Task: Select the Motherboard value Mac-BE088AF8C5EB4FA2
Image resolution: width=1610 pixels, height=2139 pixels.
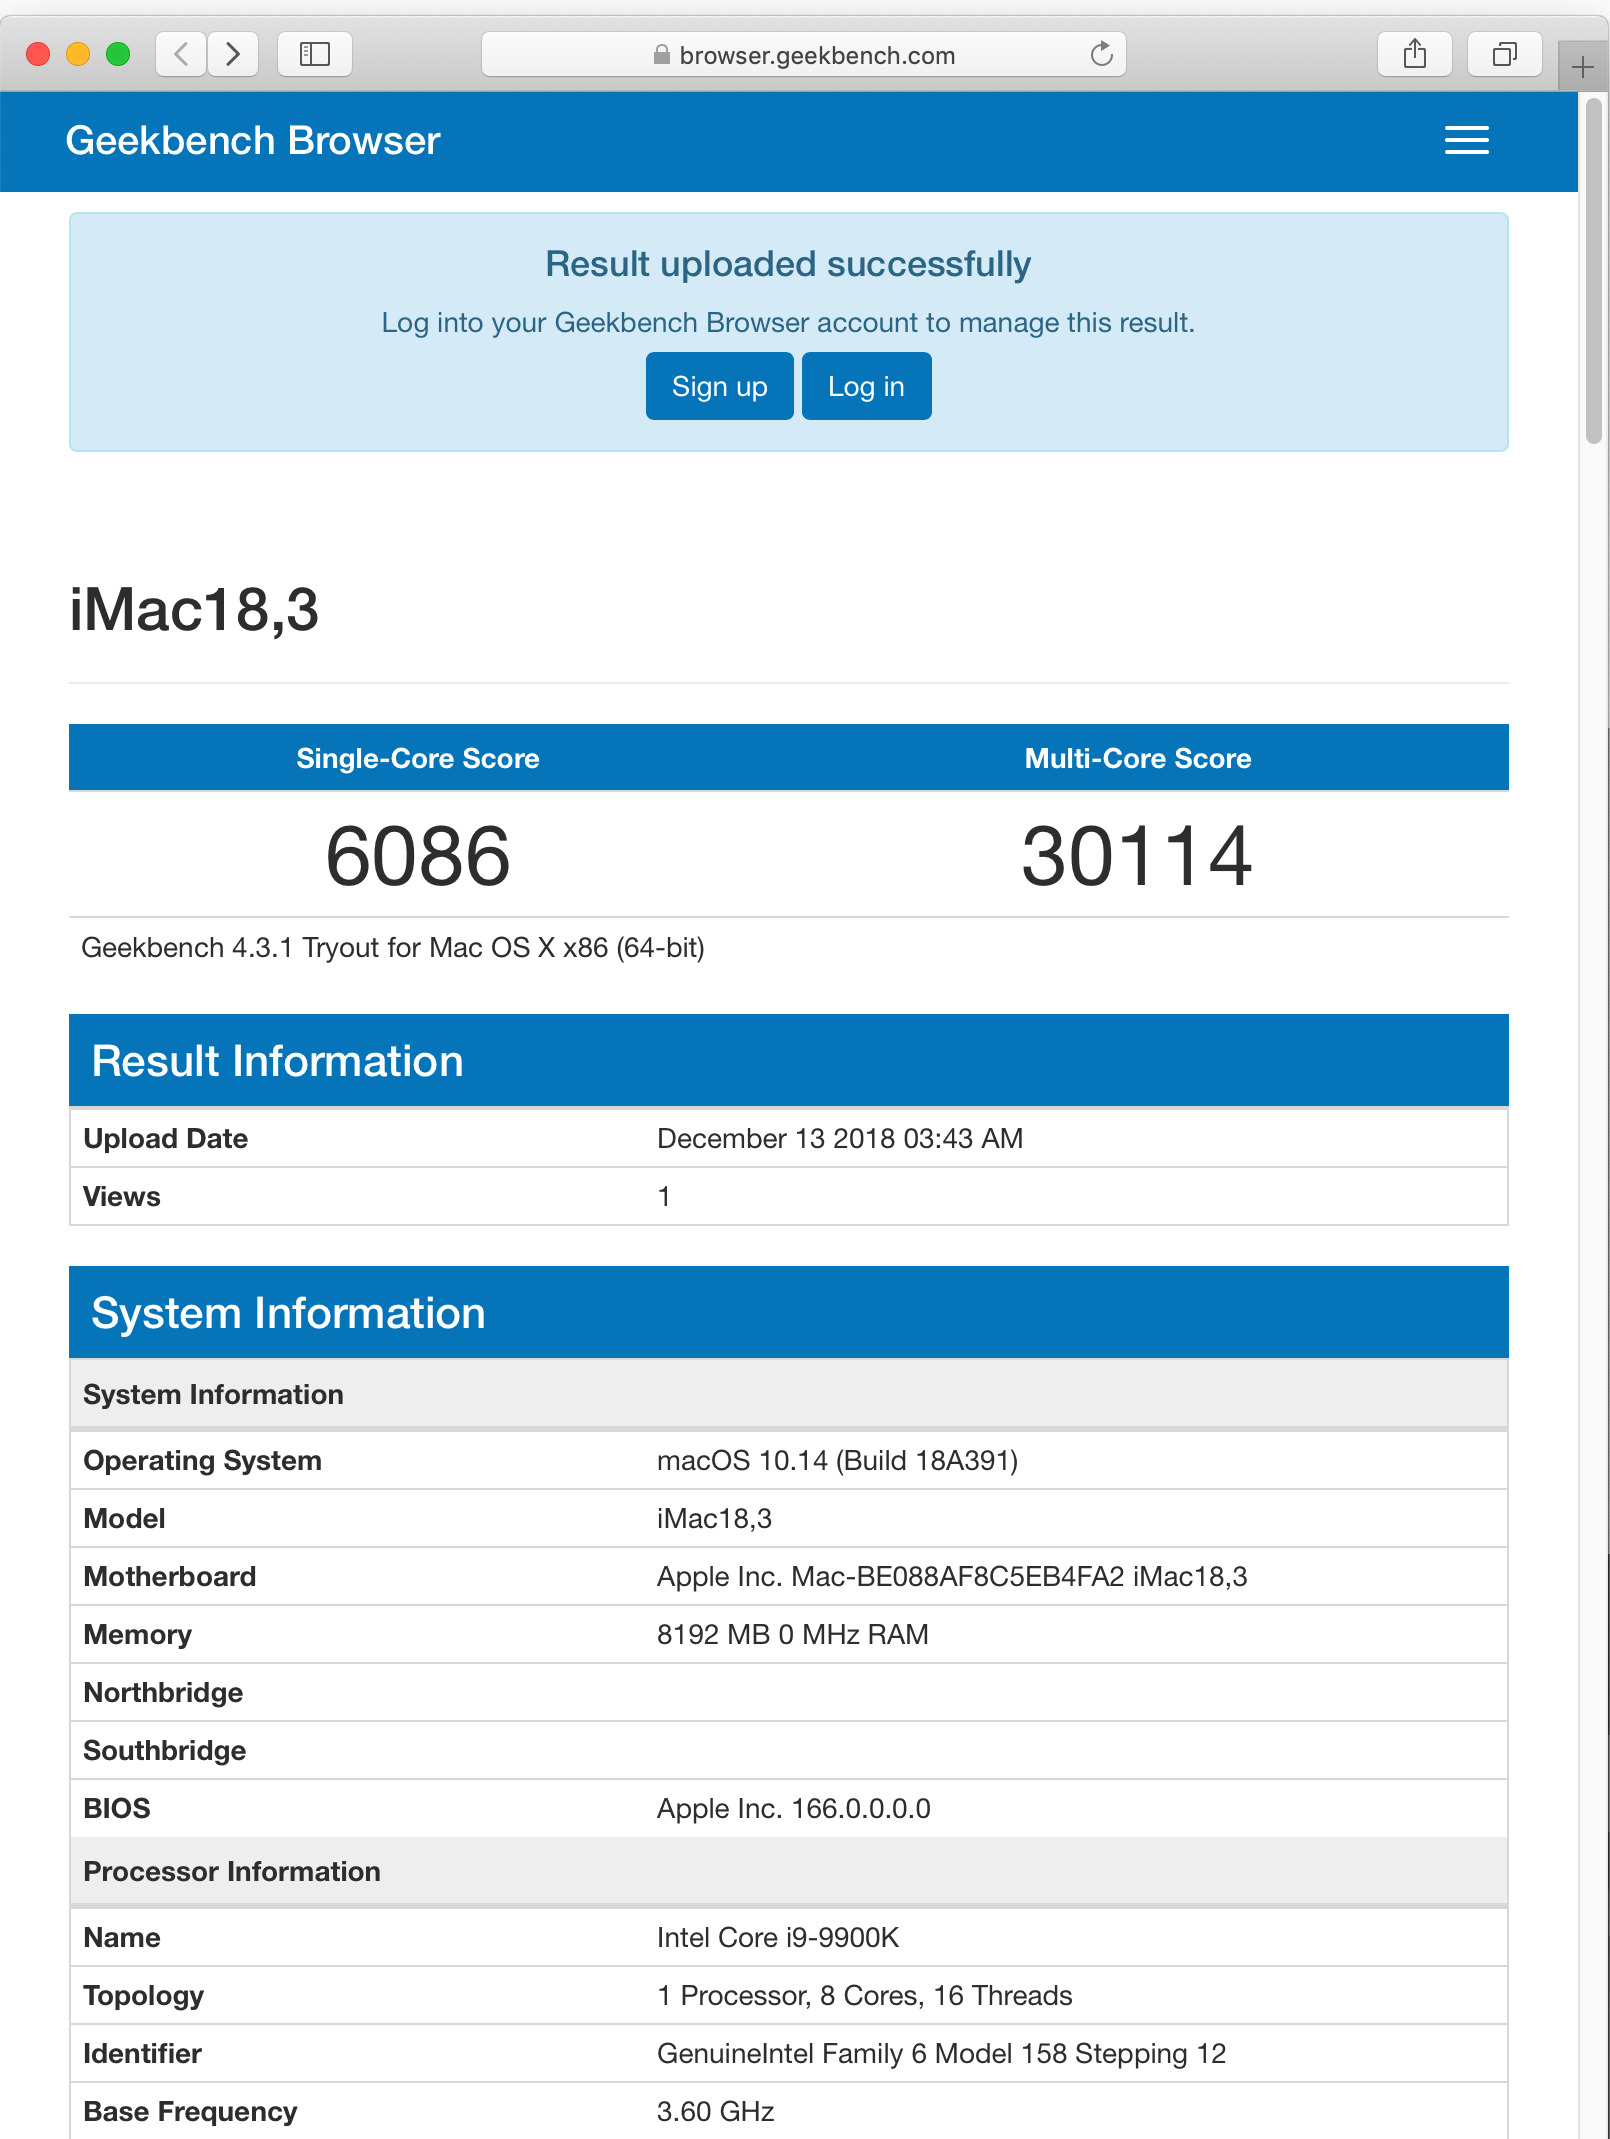Action: pyautogui.click(x=952, y=1576)
